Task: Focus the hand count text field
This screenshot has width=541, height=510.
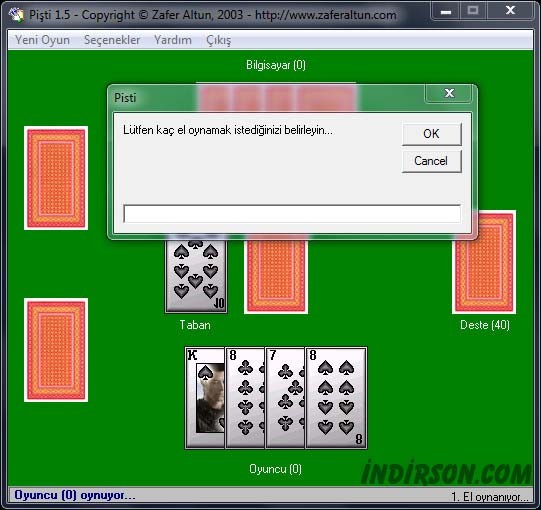Action: point(292,214)
